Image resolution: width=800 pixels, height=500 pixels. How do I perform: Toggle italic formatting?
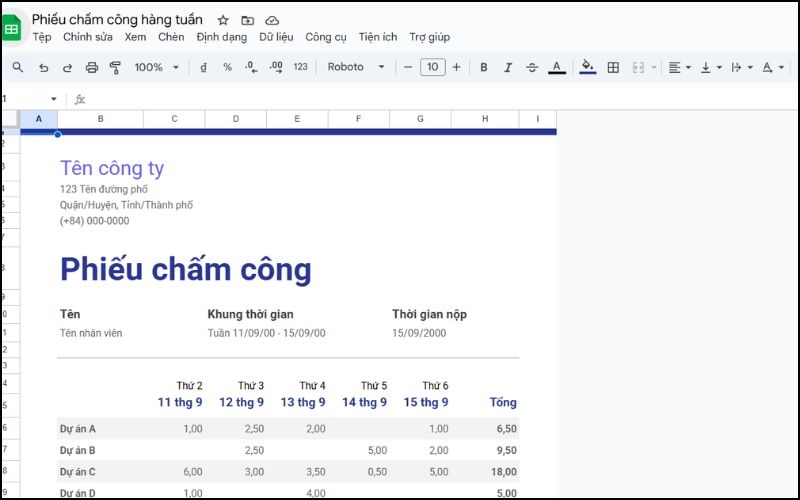tap(508, 67)
